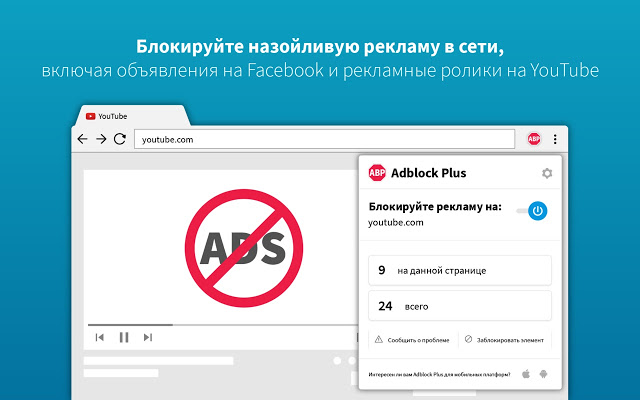The width and height of the screenshot is (640, 400).
Task: Pause the video playback
Action: point(124,337)
